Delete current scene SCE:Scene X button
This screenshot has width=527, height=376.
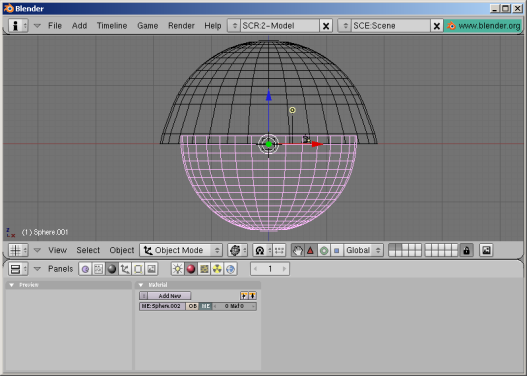tap(437, 26)
